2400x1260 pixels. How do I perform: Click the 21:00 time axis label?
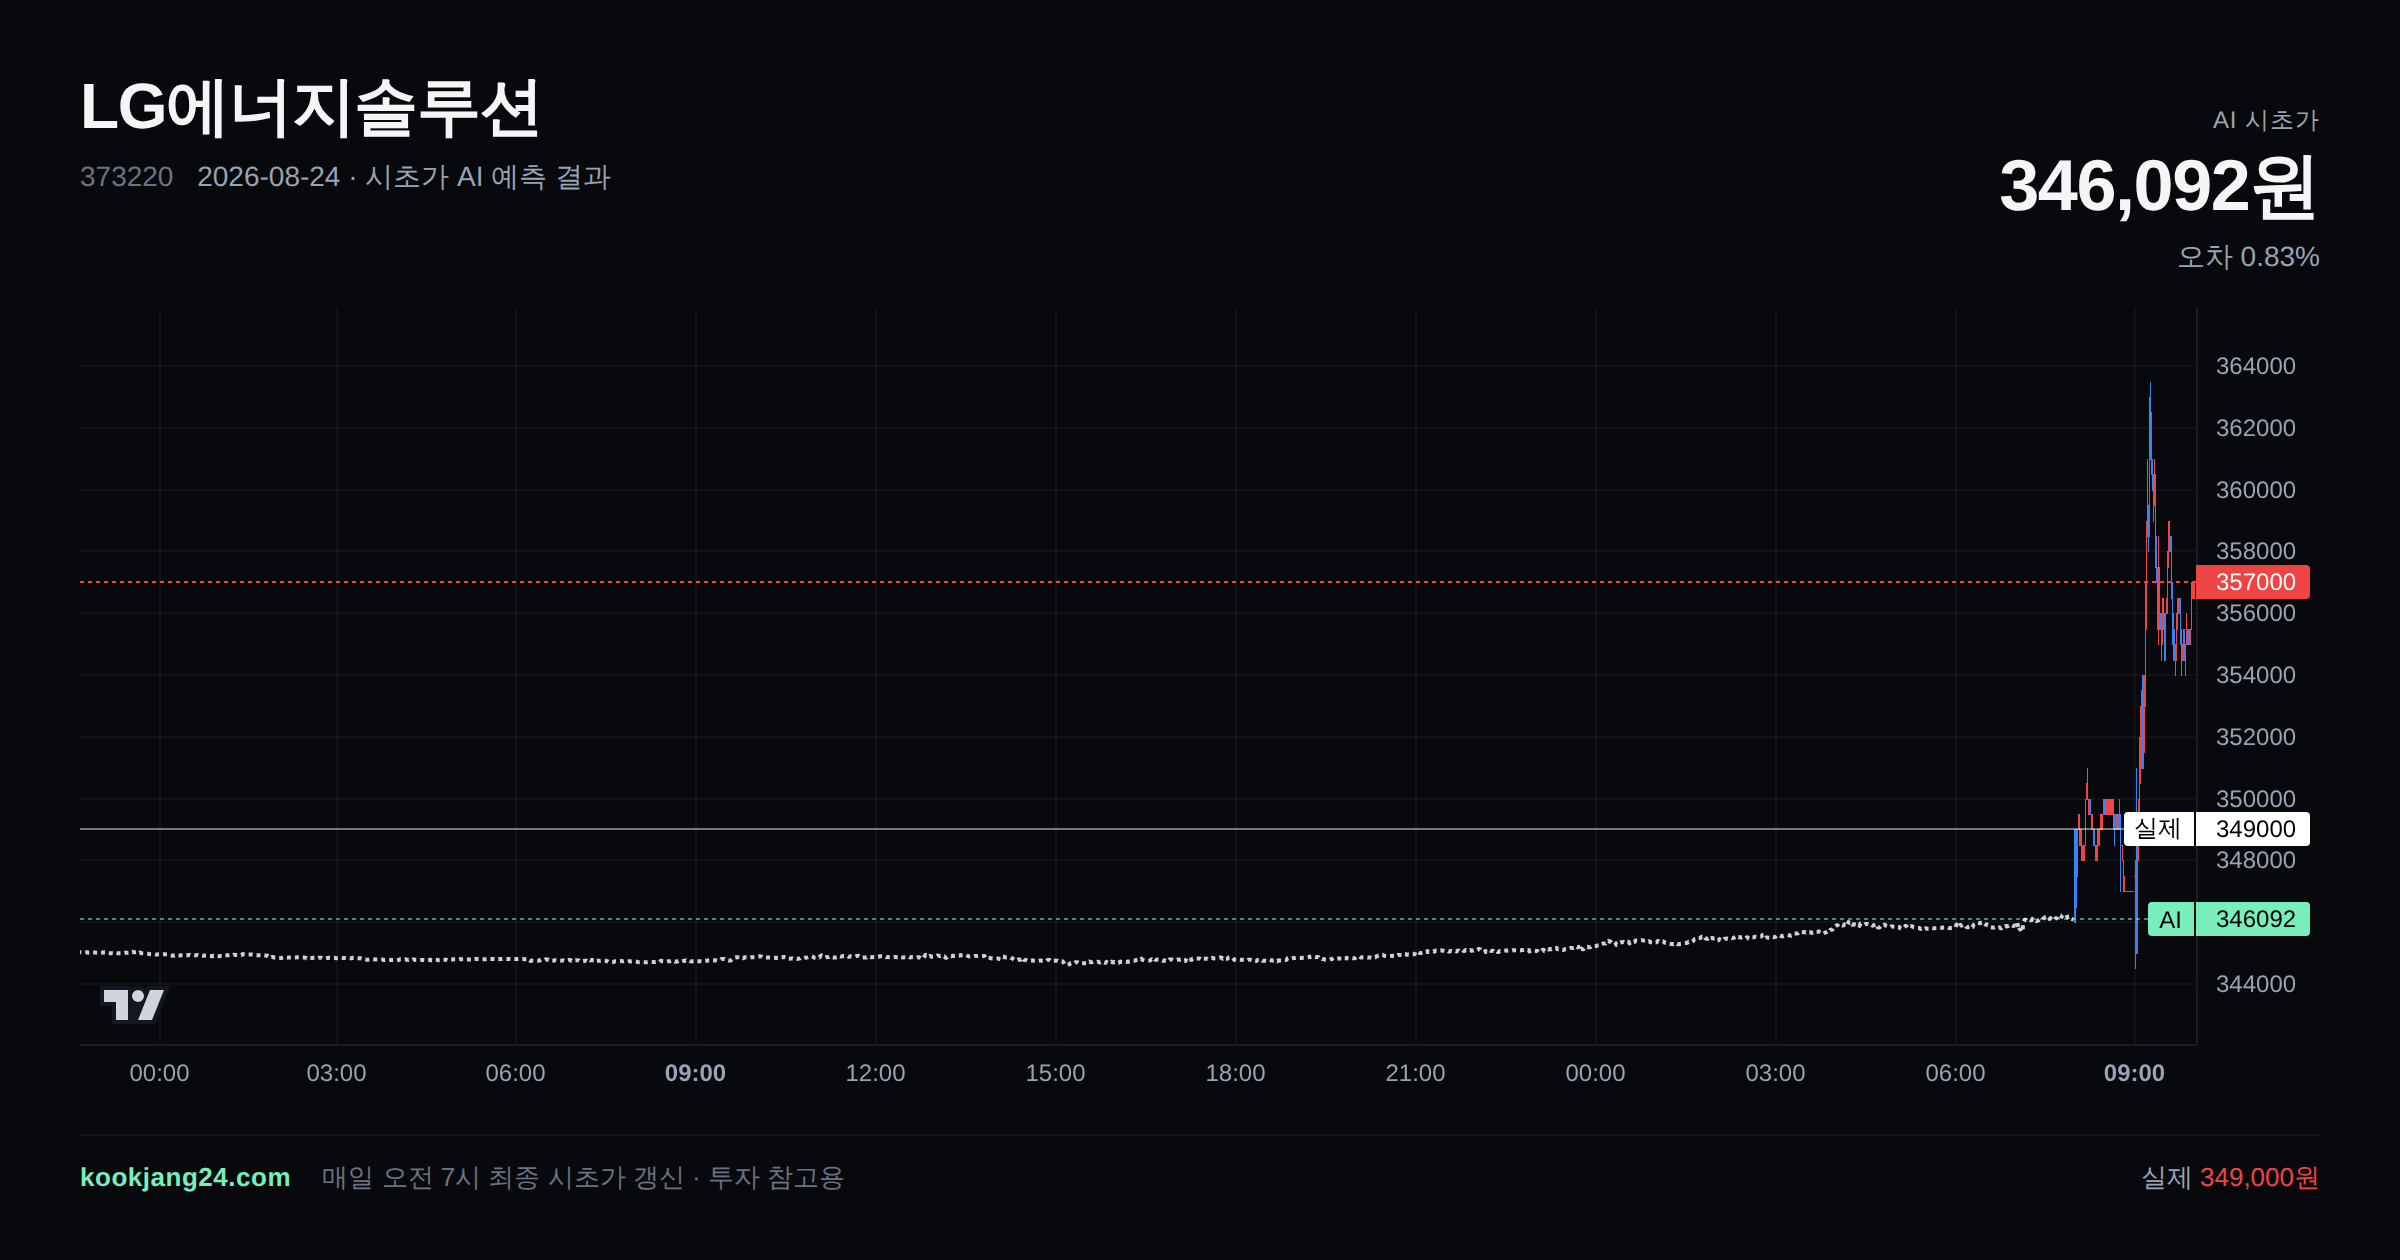pos(1415,1073)
